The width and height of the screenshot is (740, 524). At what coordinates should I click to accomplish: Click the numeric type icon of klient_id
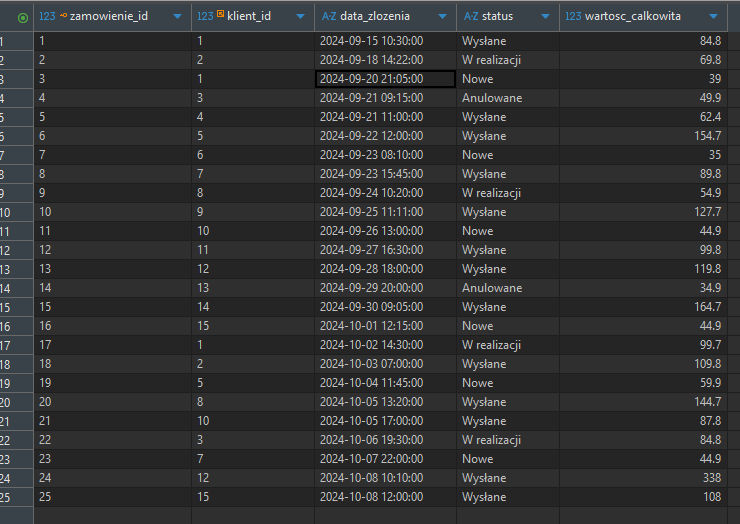point(206,17)
